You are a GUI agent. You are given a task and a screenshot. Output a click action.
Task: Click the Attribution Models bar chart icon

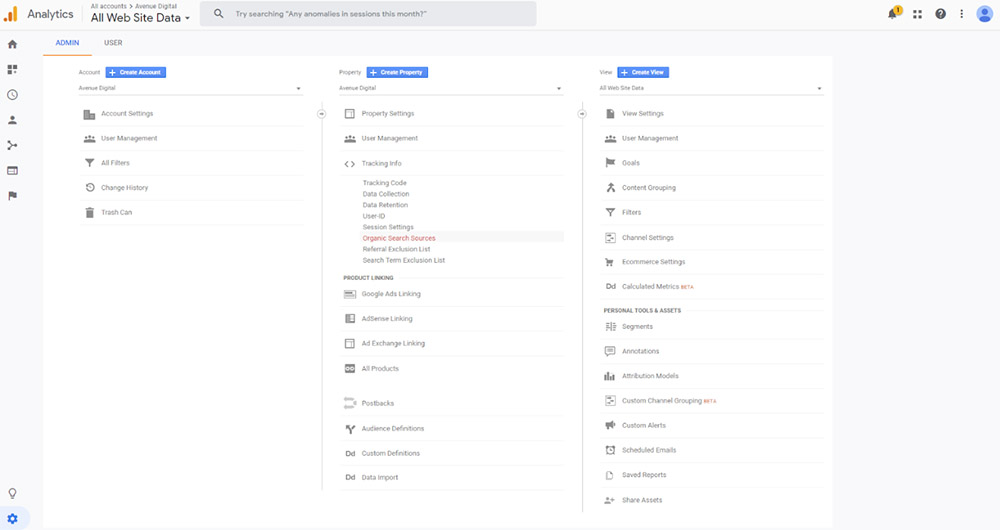pos(610,376)
